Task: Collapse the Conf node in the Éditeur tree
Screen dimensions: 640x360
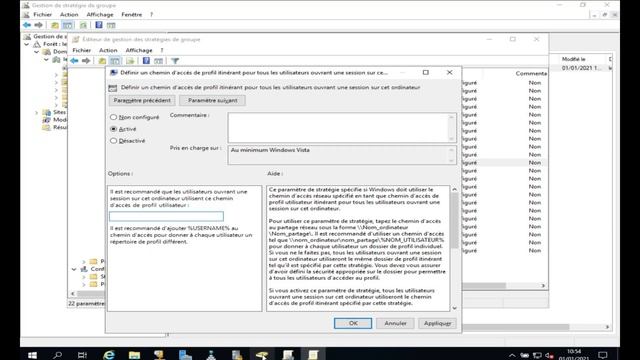Action: [x=74, y=269]
